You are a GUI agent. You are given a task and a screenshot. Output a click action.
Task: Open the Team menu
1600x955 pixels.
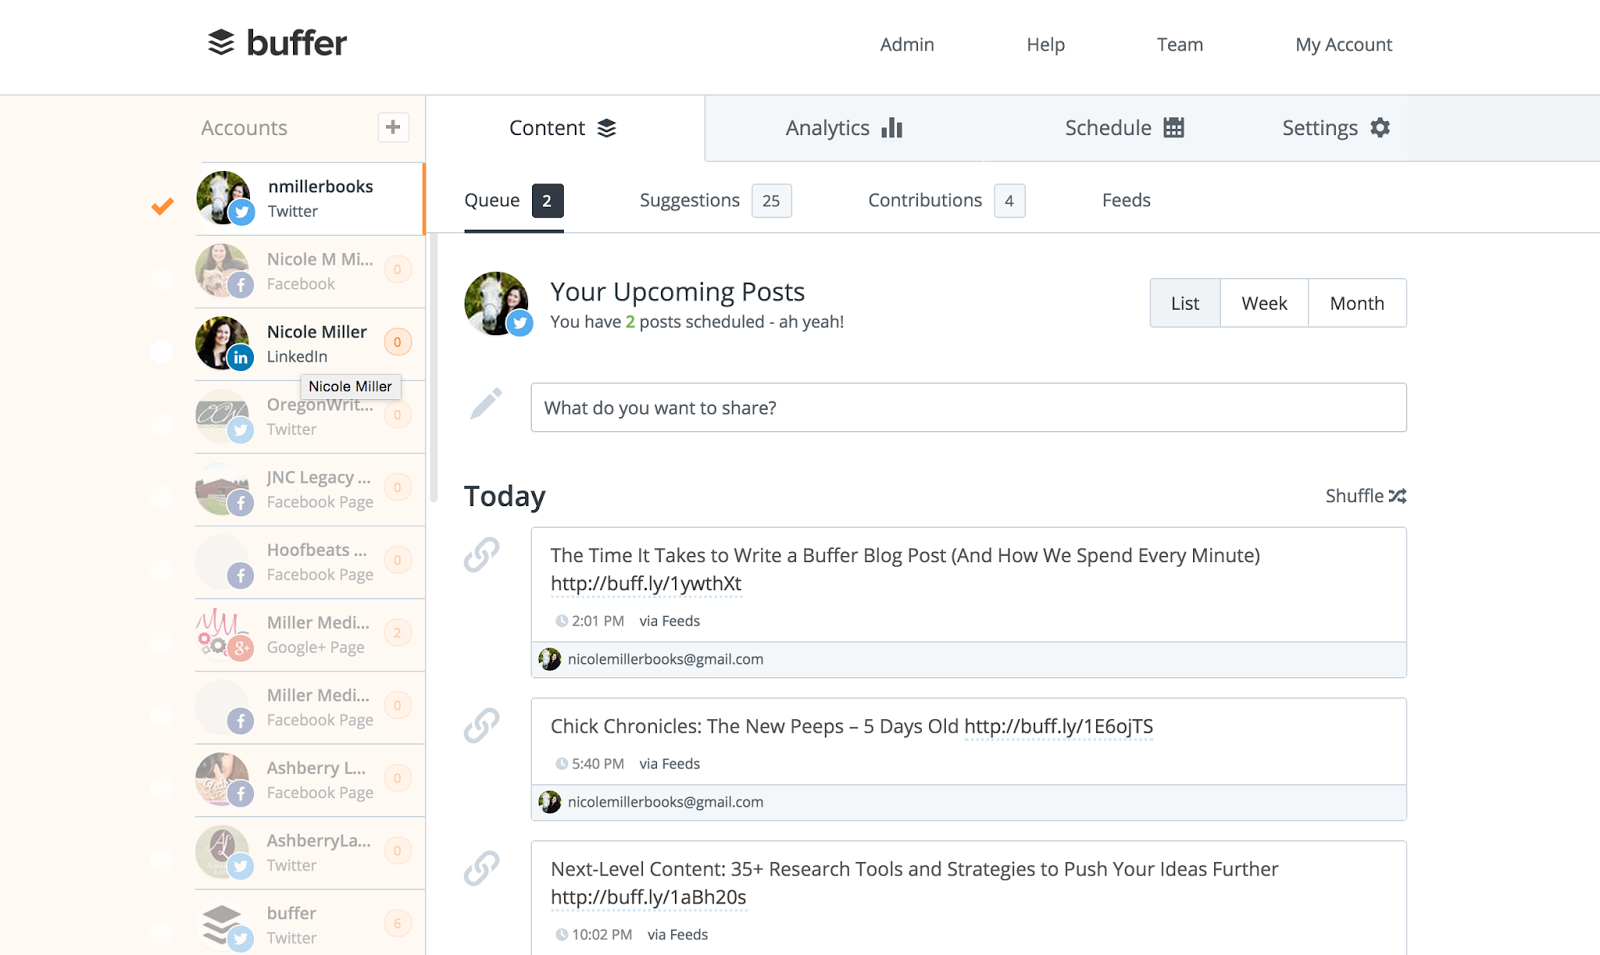click(1180, 45)
